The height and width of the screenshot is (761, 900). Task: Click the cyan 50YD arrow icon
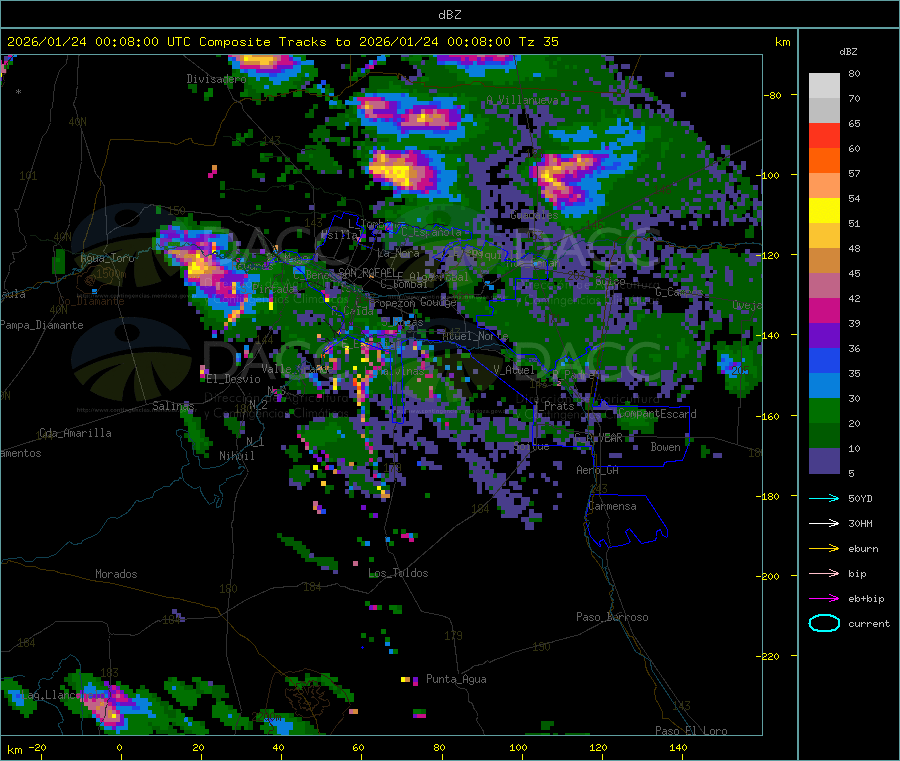[x=824, y=498]
